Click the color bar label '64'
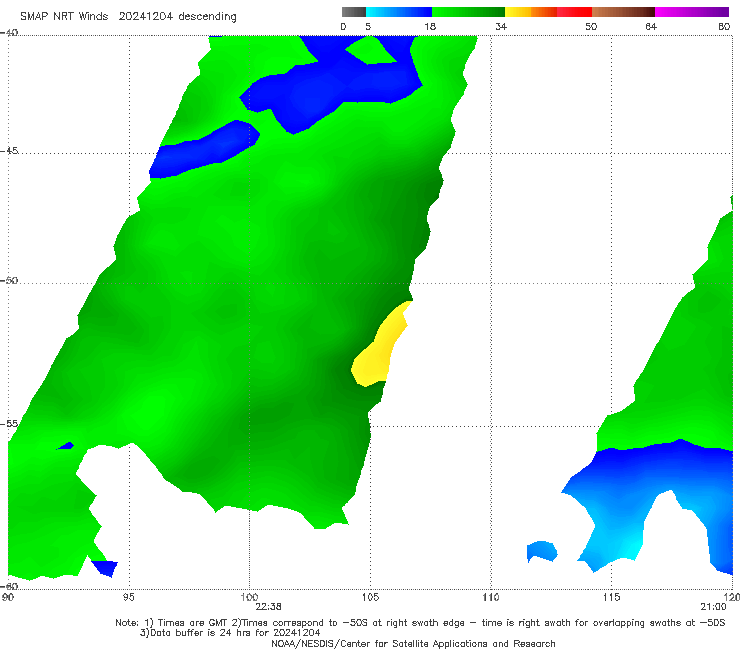740x650 pixels. click(x=651, y=26)
